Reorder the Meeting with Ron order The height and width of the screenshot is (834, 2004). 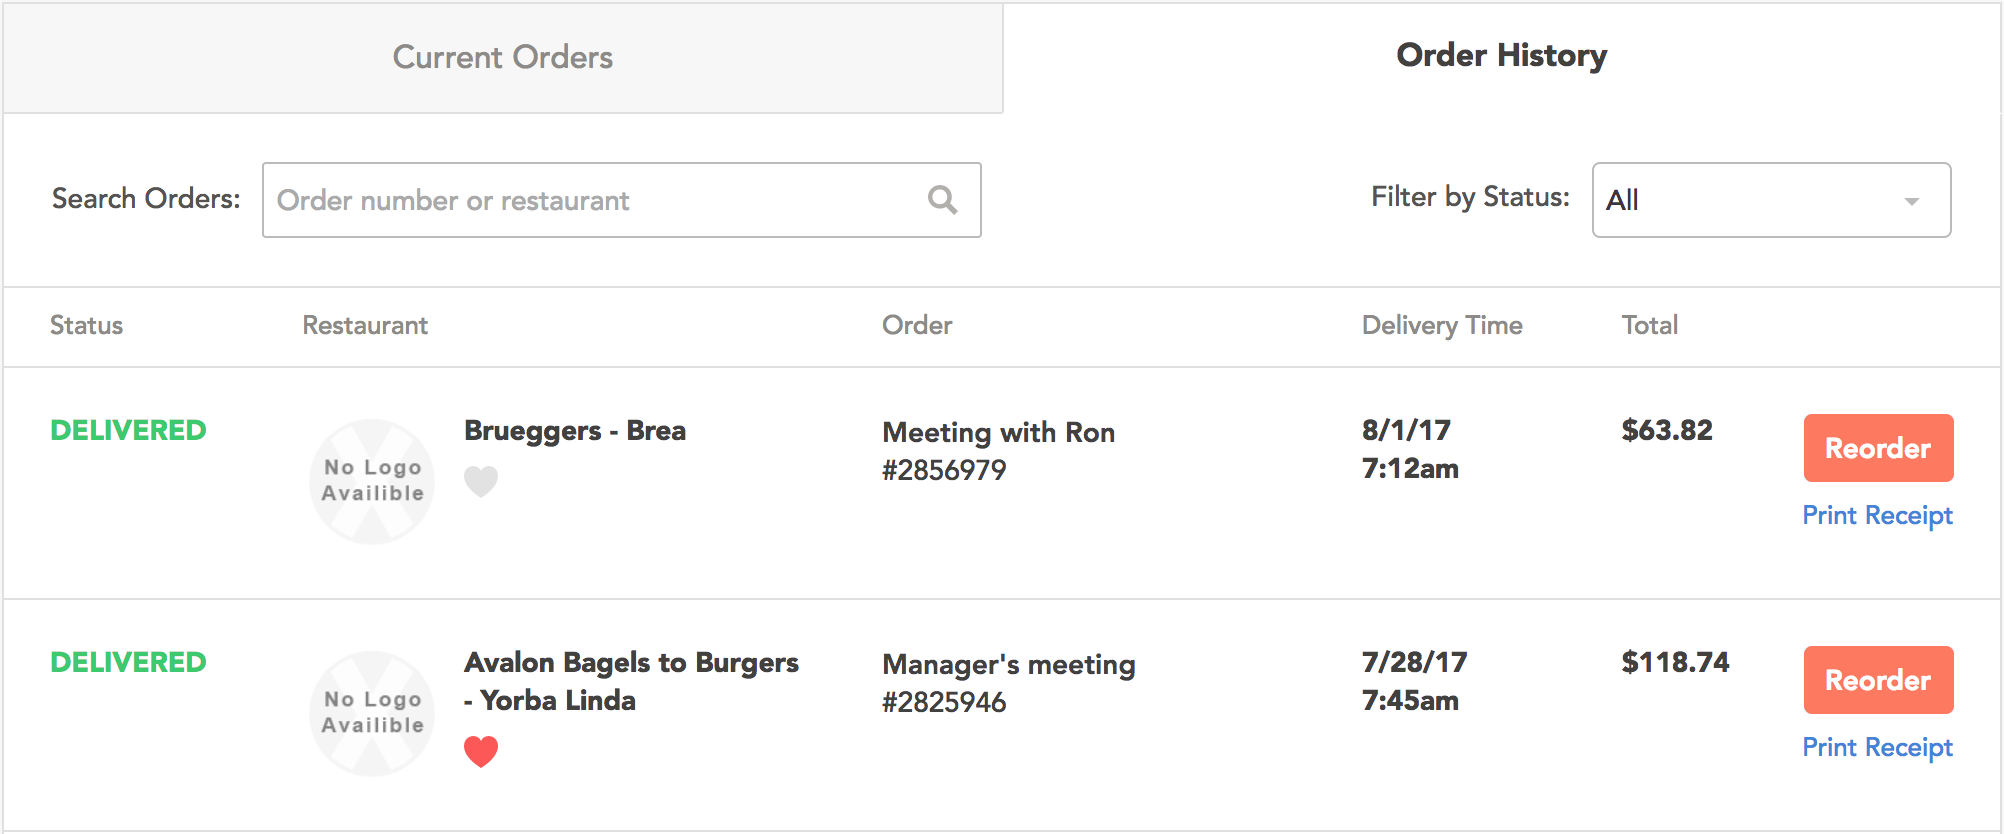pyautogui.click(x=1878, y=448)
